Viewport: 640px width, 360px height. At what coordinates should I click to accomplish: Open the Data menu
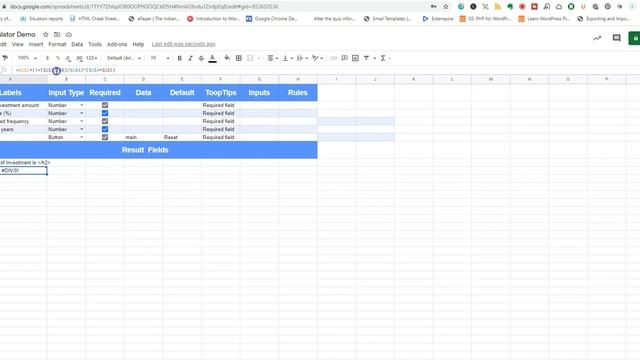click(x=77, y=44)
